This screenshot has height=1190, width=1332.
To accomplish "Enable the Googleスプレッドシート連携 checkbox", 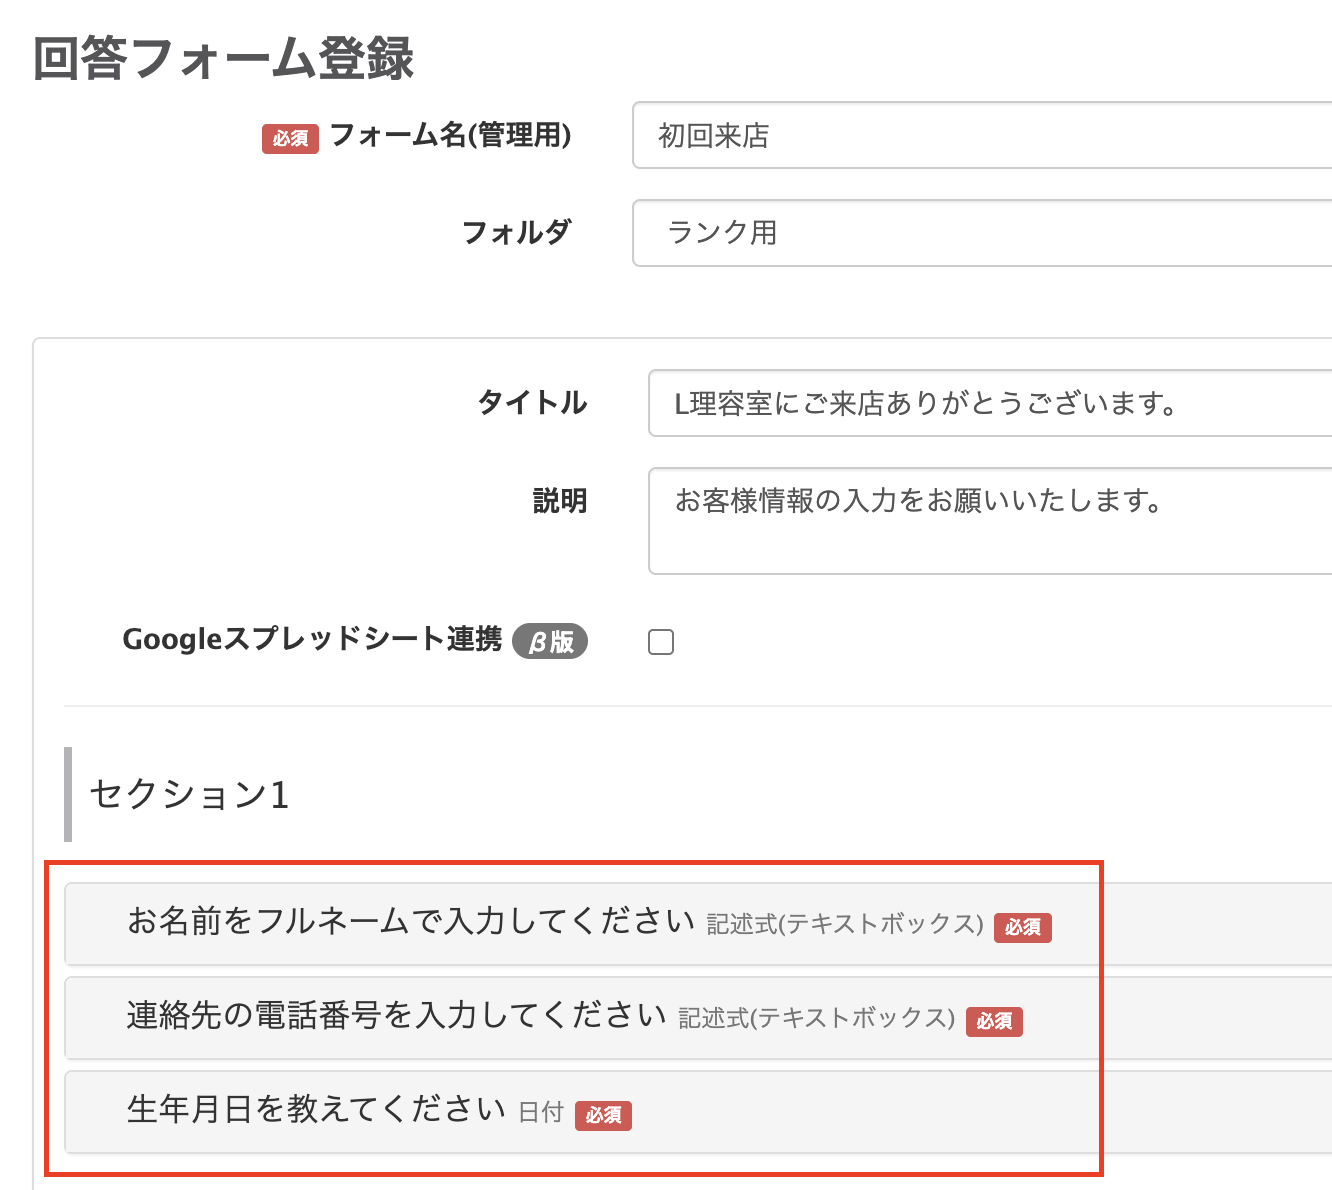I will click(x=660, y=641).
